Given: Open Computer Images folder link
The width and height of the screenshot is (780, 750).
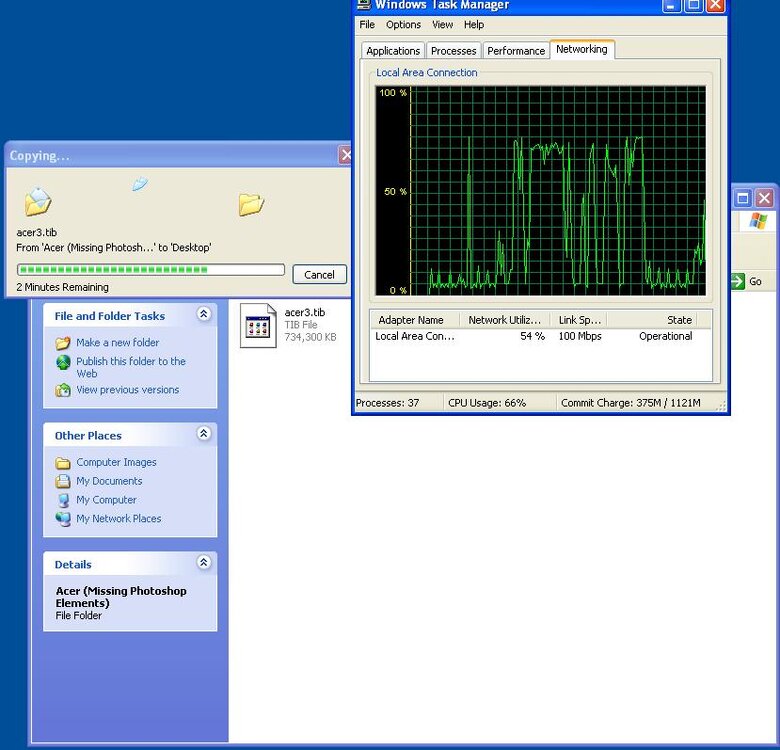Looking at the screenshot, I should tap(116, 462).
